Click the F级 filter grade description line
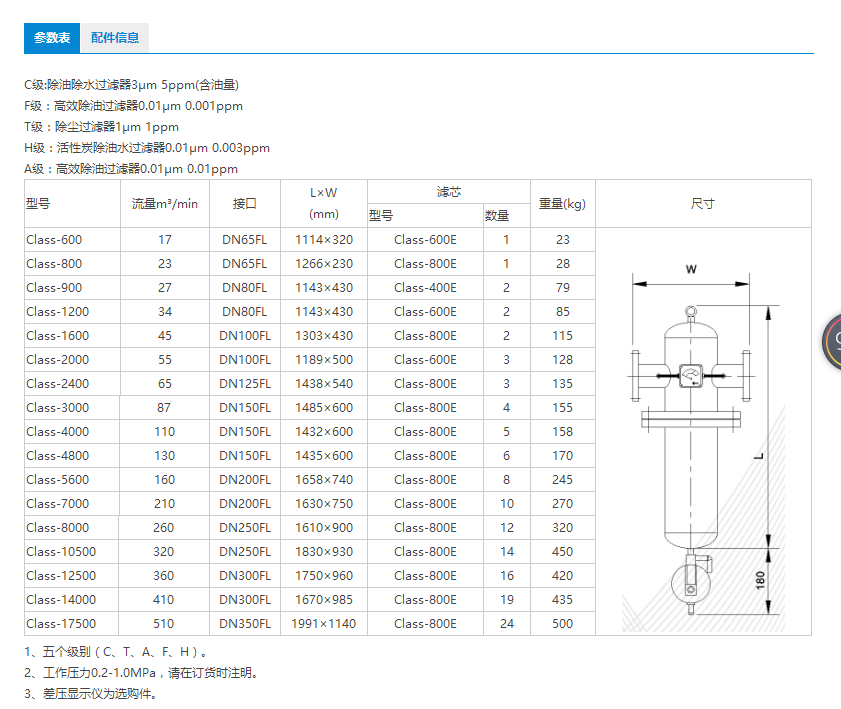841x709 pixels. 134,106
